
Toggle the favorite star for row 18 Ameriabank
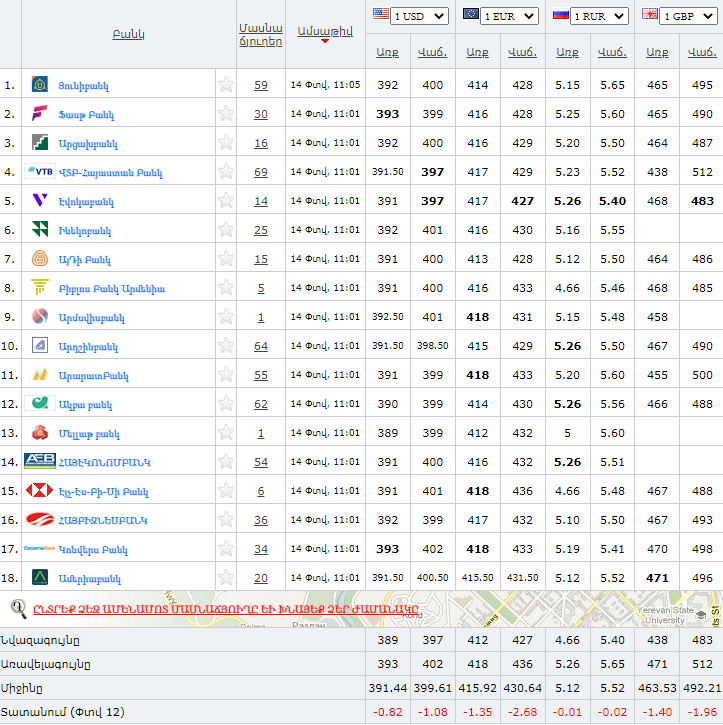[x=226, y=577]
